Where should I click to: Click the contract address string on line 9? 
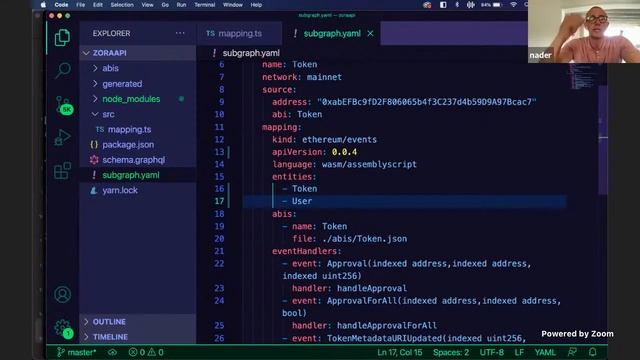(427, 102)
